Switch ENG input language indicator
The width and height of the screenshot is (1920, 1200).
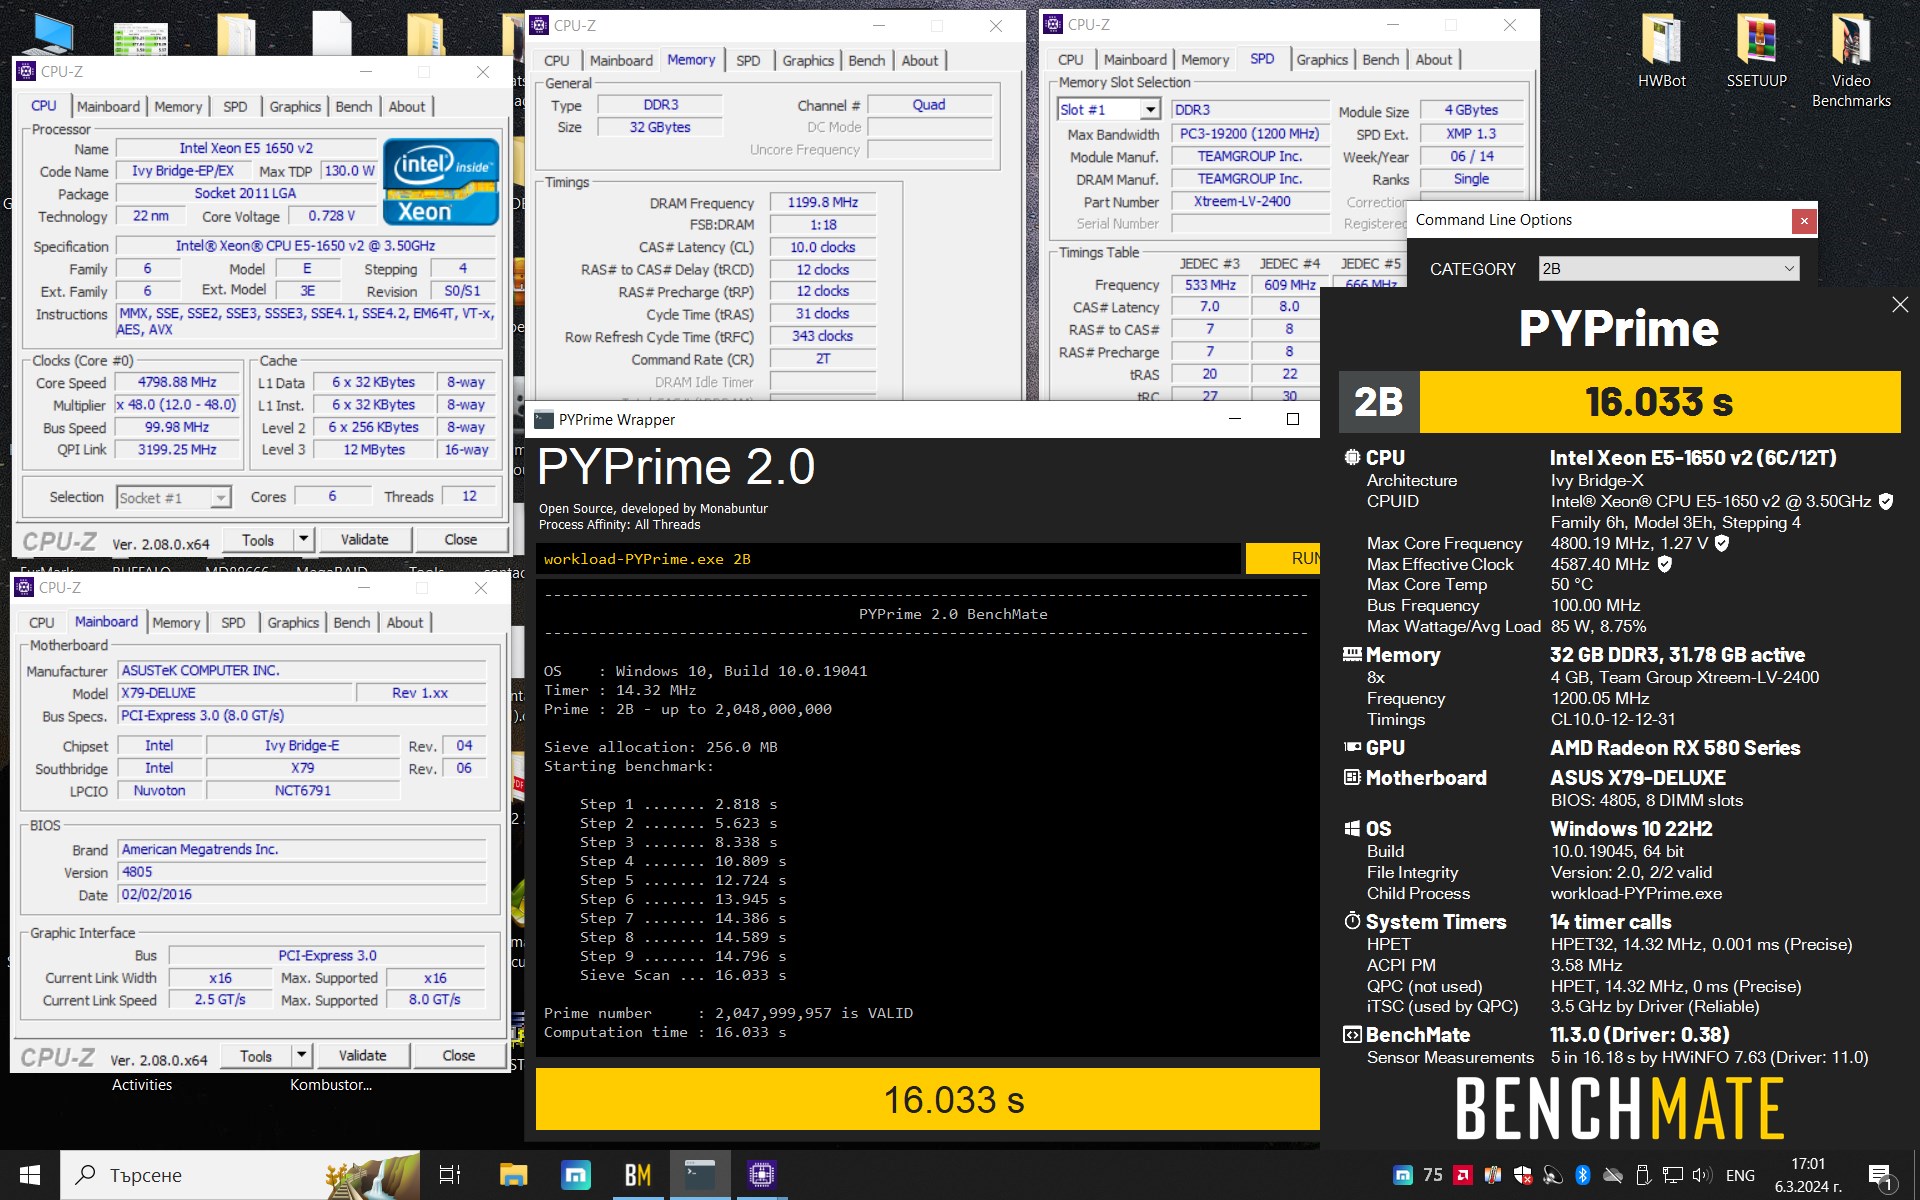click(x=1740, y=1175)
